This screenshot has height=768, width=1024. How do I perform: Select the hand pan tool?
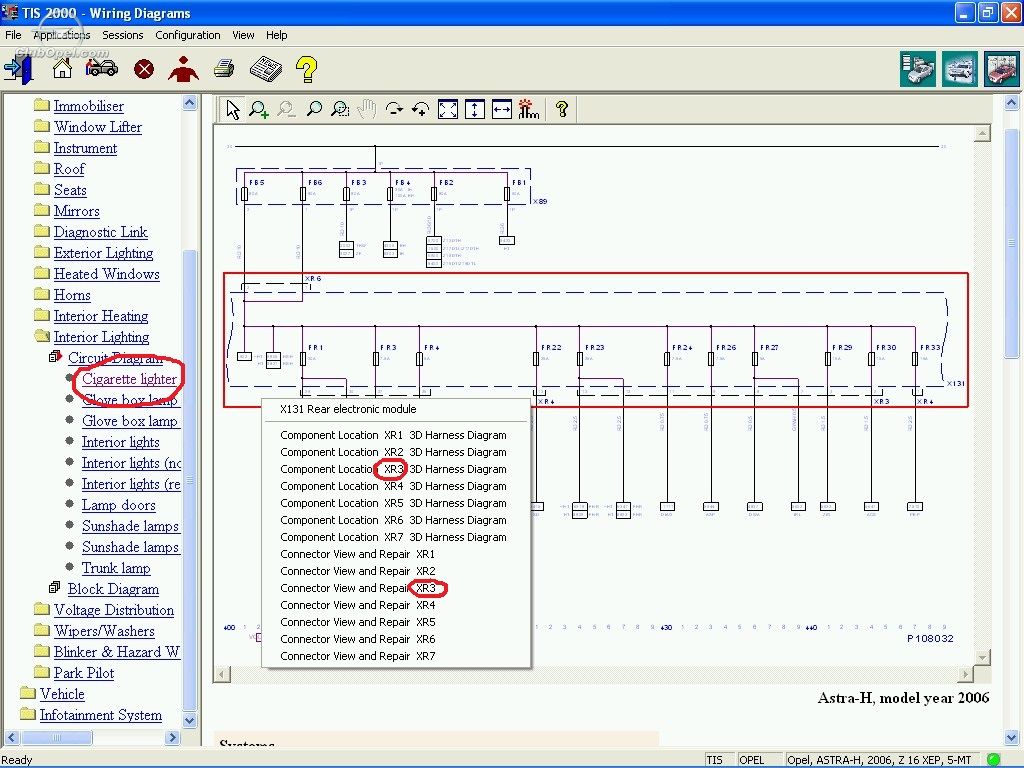367,109
